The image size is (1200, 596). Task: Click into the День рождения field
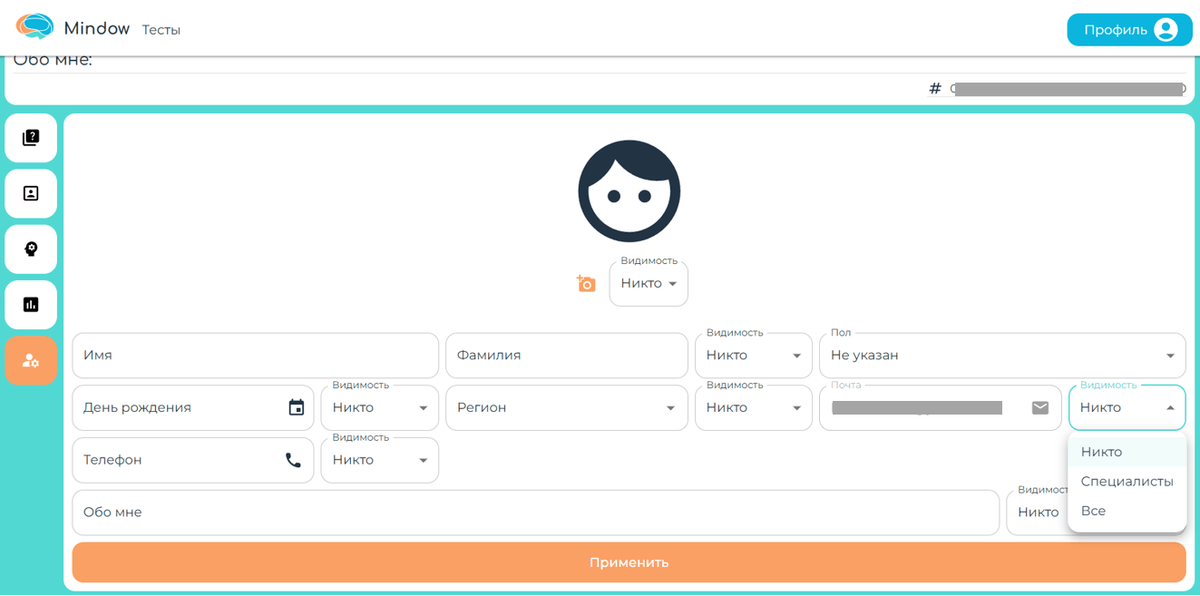[x=193, y=408]
